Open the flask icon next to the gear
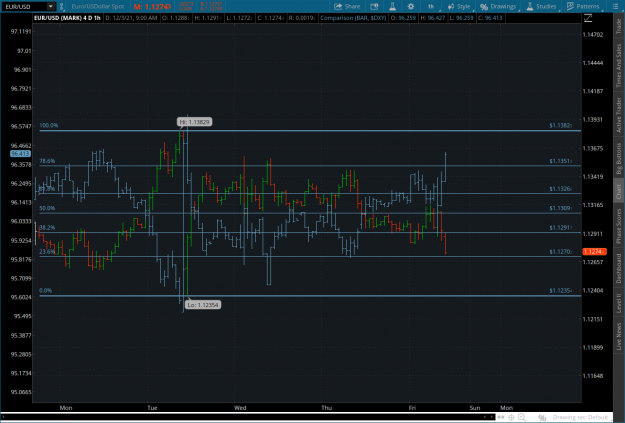Viewport: 625px width, 423px height. tap(393, 6)
